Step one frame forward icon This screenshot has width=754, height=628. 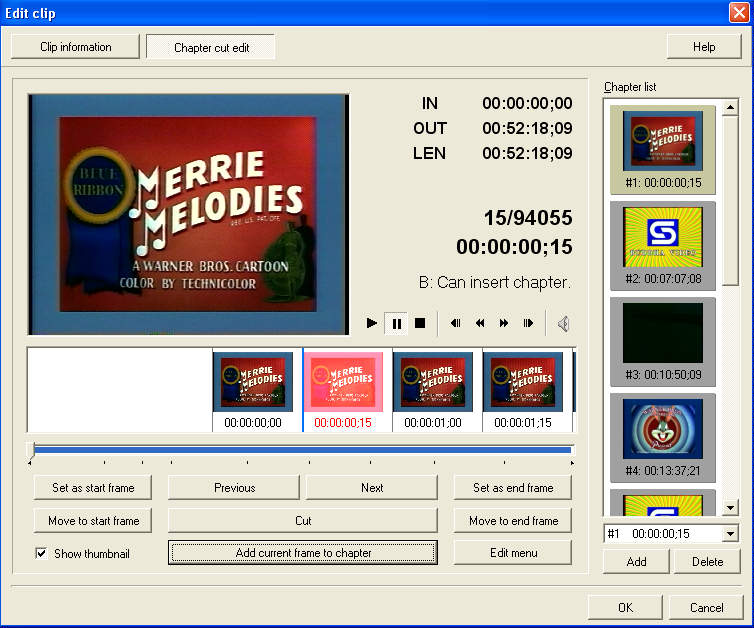(x=528, y=323)
